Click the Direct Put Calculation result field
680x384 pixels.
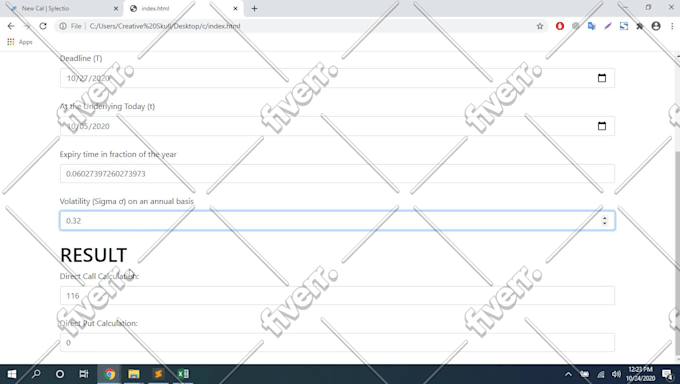pyautogui.click(x=337, y=343)
